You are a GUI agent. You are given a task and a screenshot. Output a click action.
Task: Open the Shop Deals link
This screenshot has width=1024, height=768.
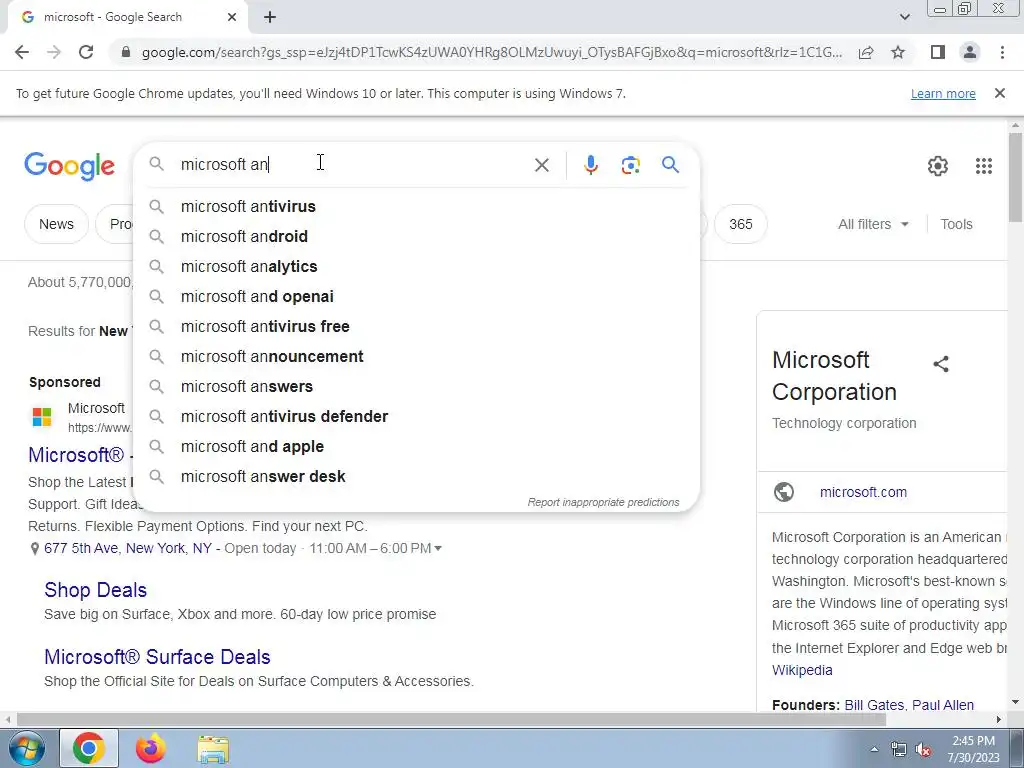[x=95, y=590]
